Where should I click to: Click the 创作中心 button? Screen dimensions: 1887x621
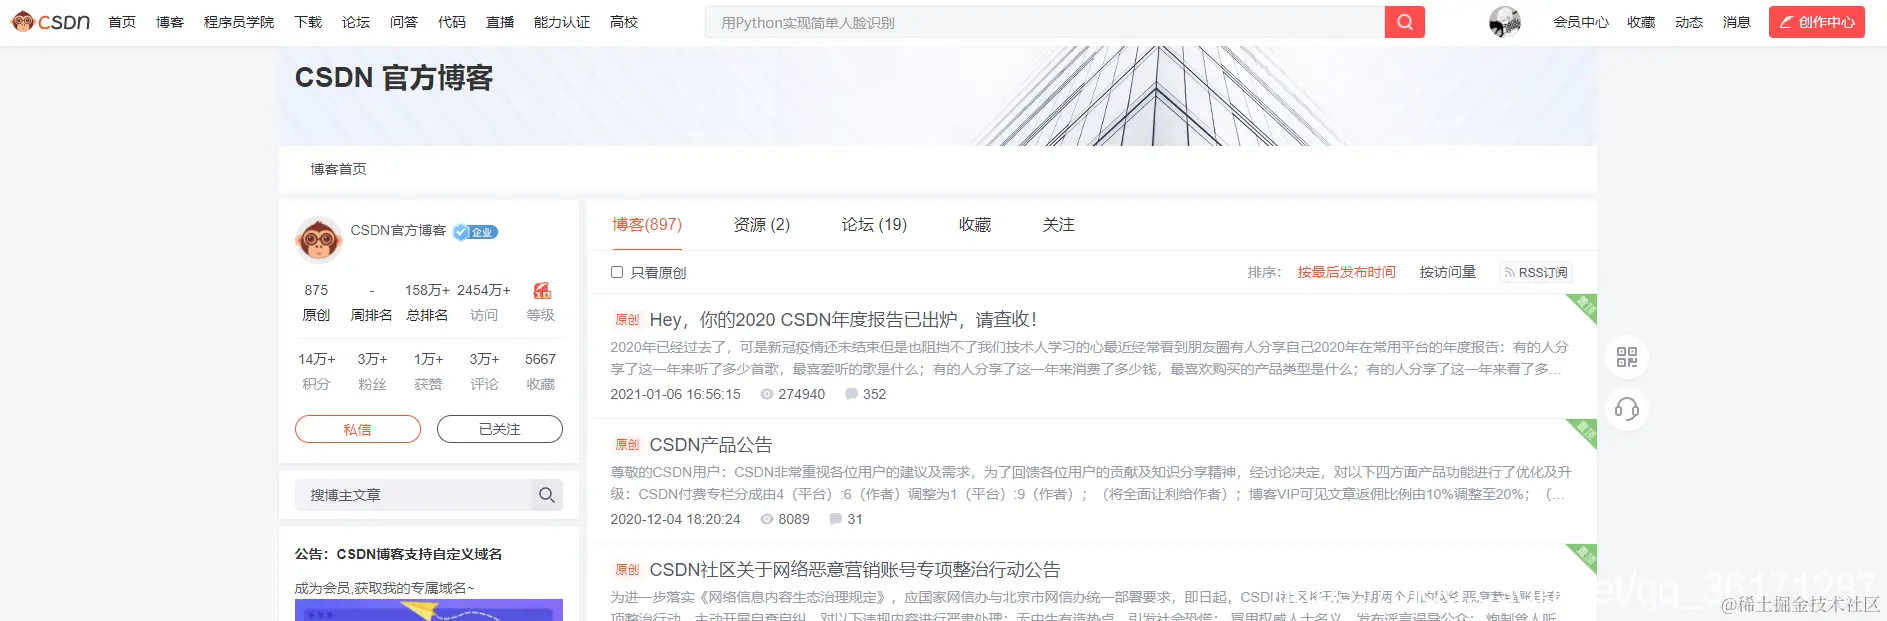click(1816, 22)
